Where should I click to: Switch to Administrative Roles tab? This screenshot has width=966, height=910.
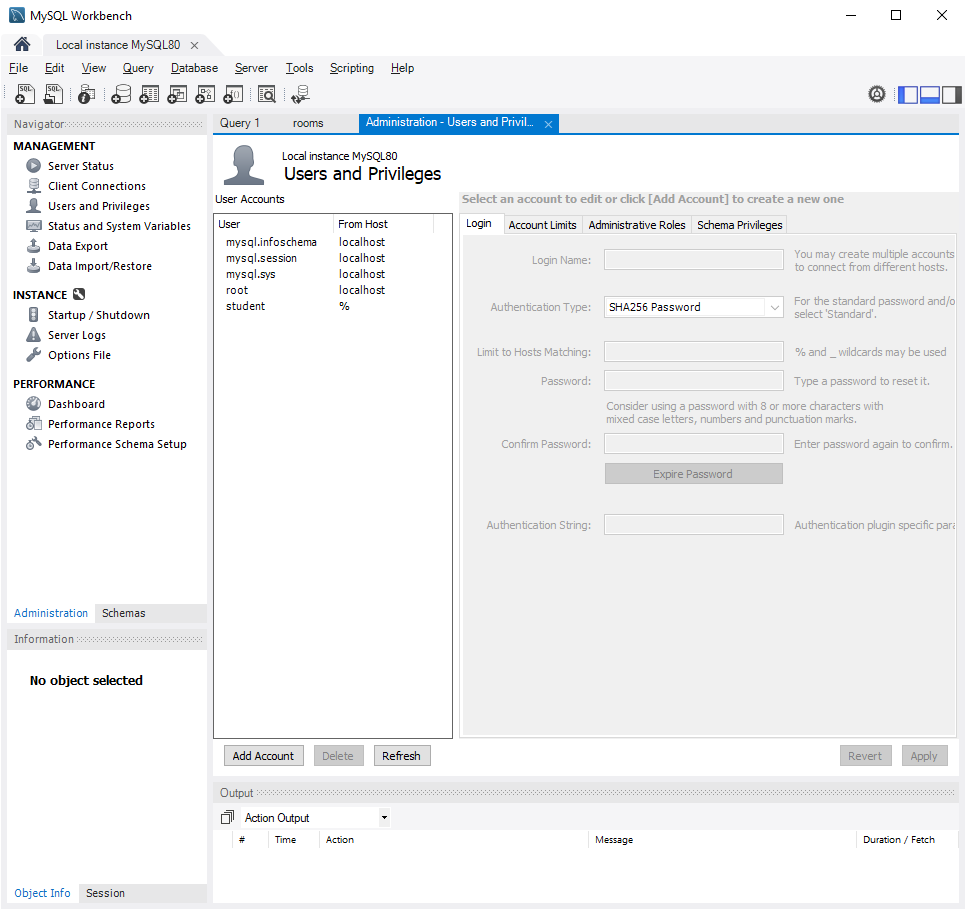[x=636, y=225]
